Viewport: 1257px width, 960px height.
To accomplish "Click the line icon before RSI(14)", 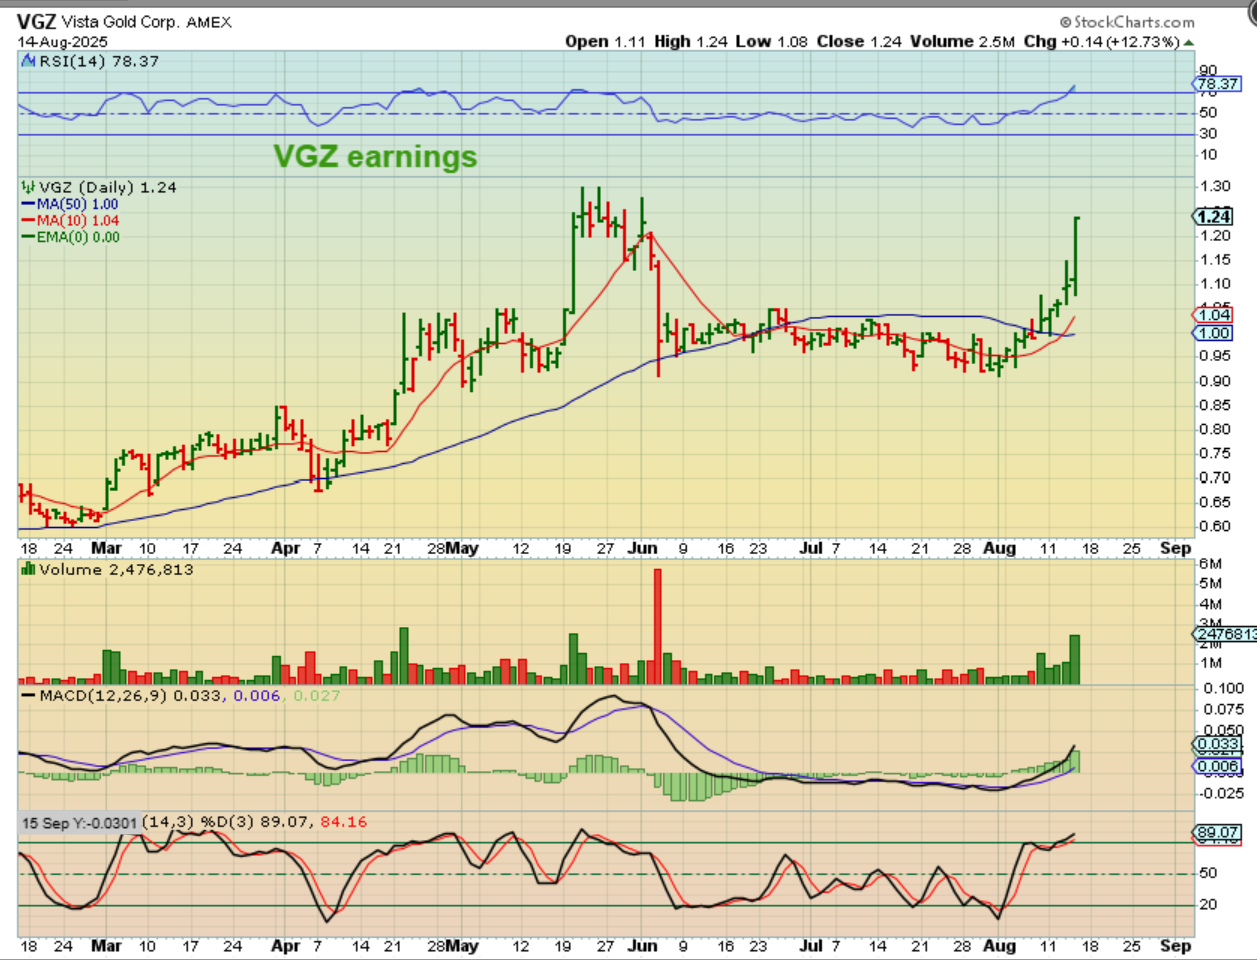I will coord(29,61).
